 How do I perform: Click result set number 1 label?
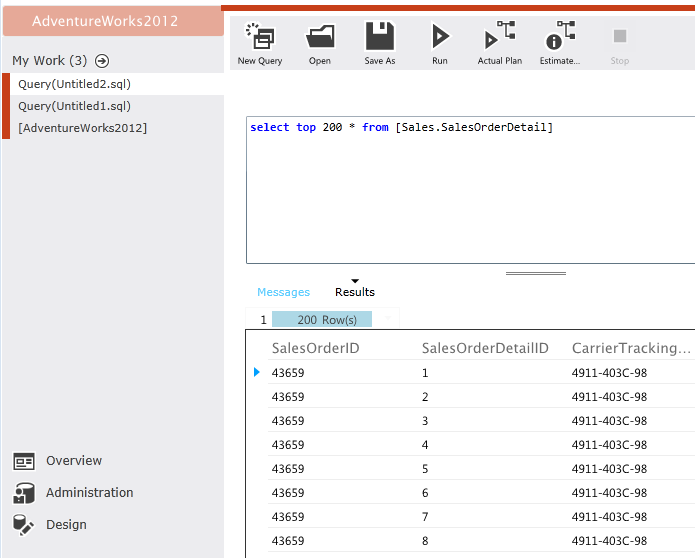click(263, 320)
